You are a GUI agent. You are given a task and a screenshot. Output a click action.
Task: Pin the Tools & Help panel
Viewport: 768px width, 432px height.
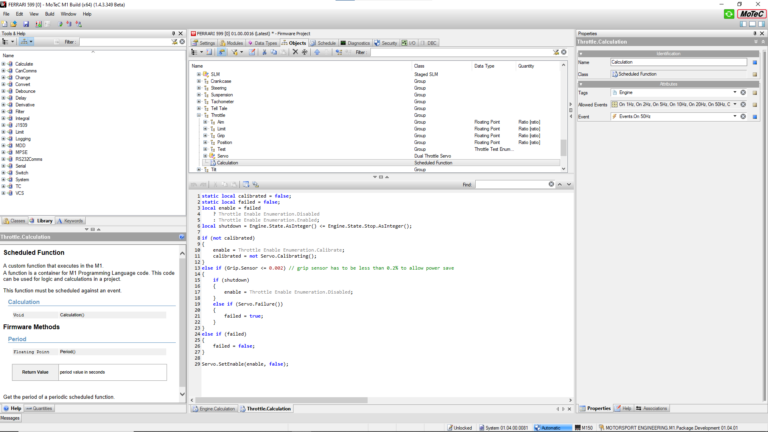tap(173, 33)
